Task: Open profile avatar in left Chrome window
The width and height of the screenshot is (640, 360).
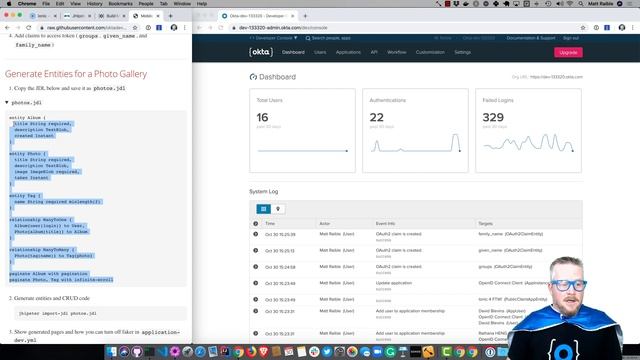Action: point(174,28)
